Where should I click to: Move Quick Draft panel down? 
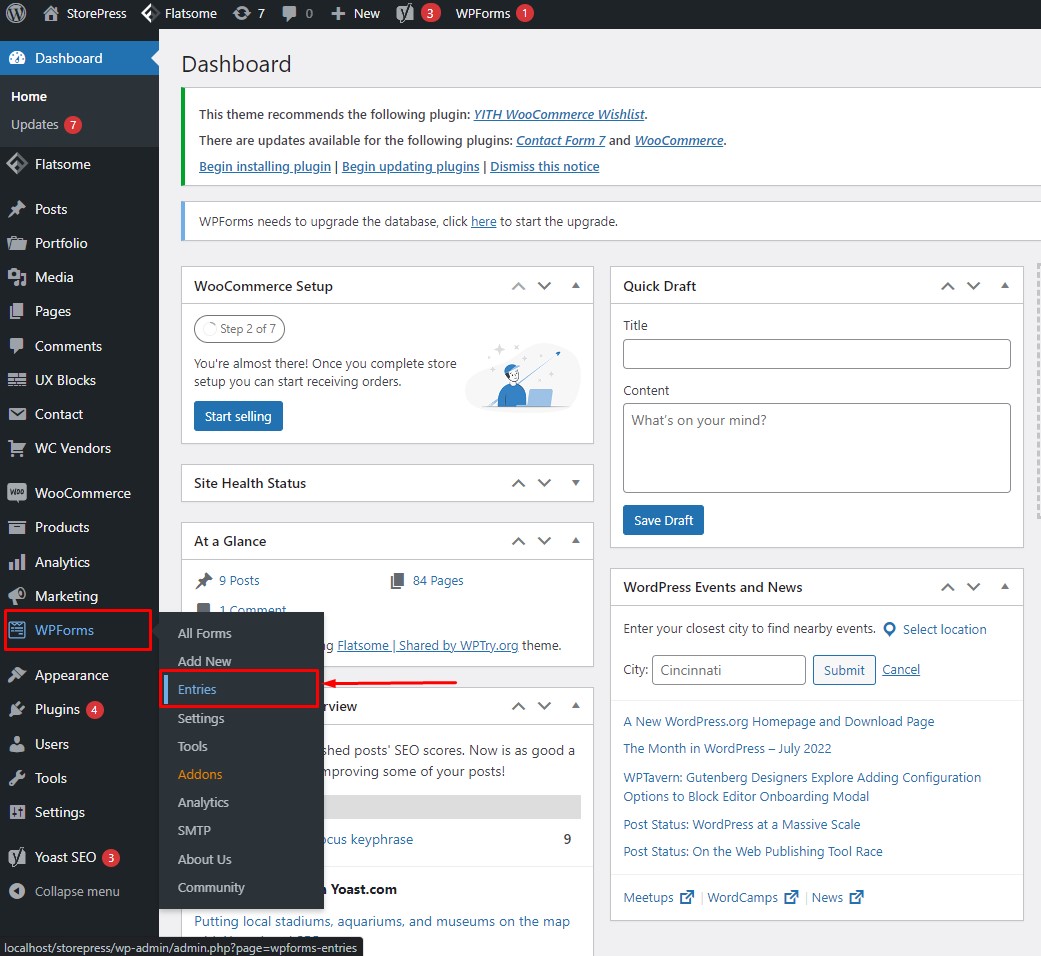click(x=973, y=286)
